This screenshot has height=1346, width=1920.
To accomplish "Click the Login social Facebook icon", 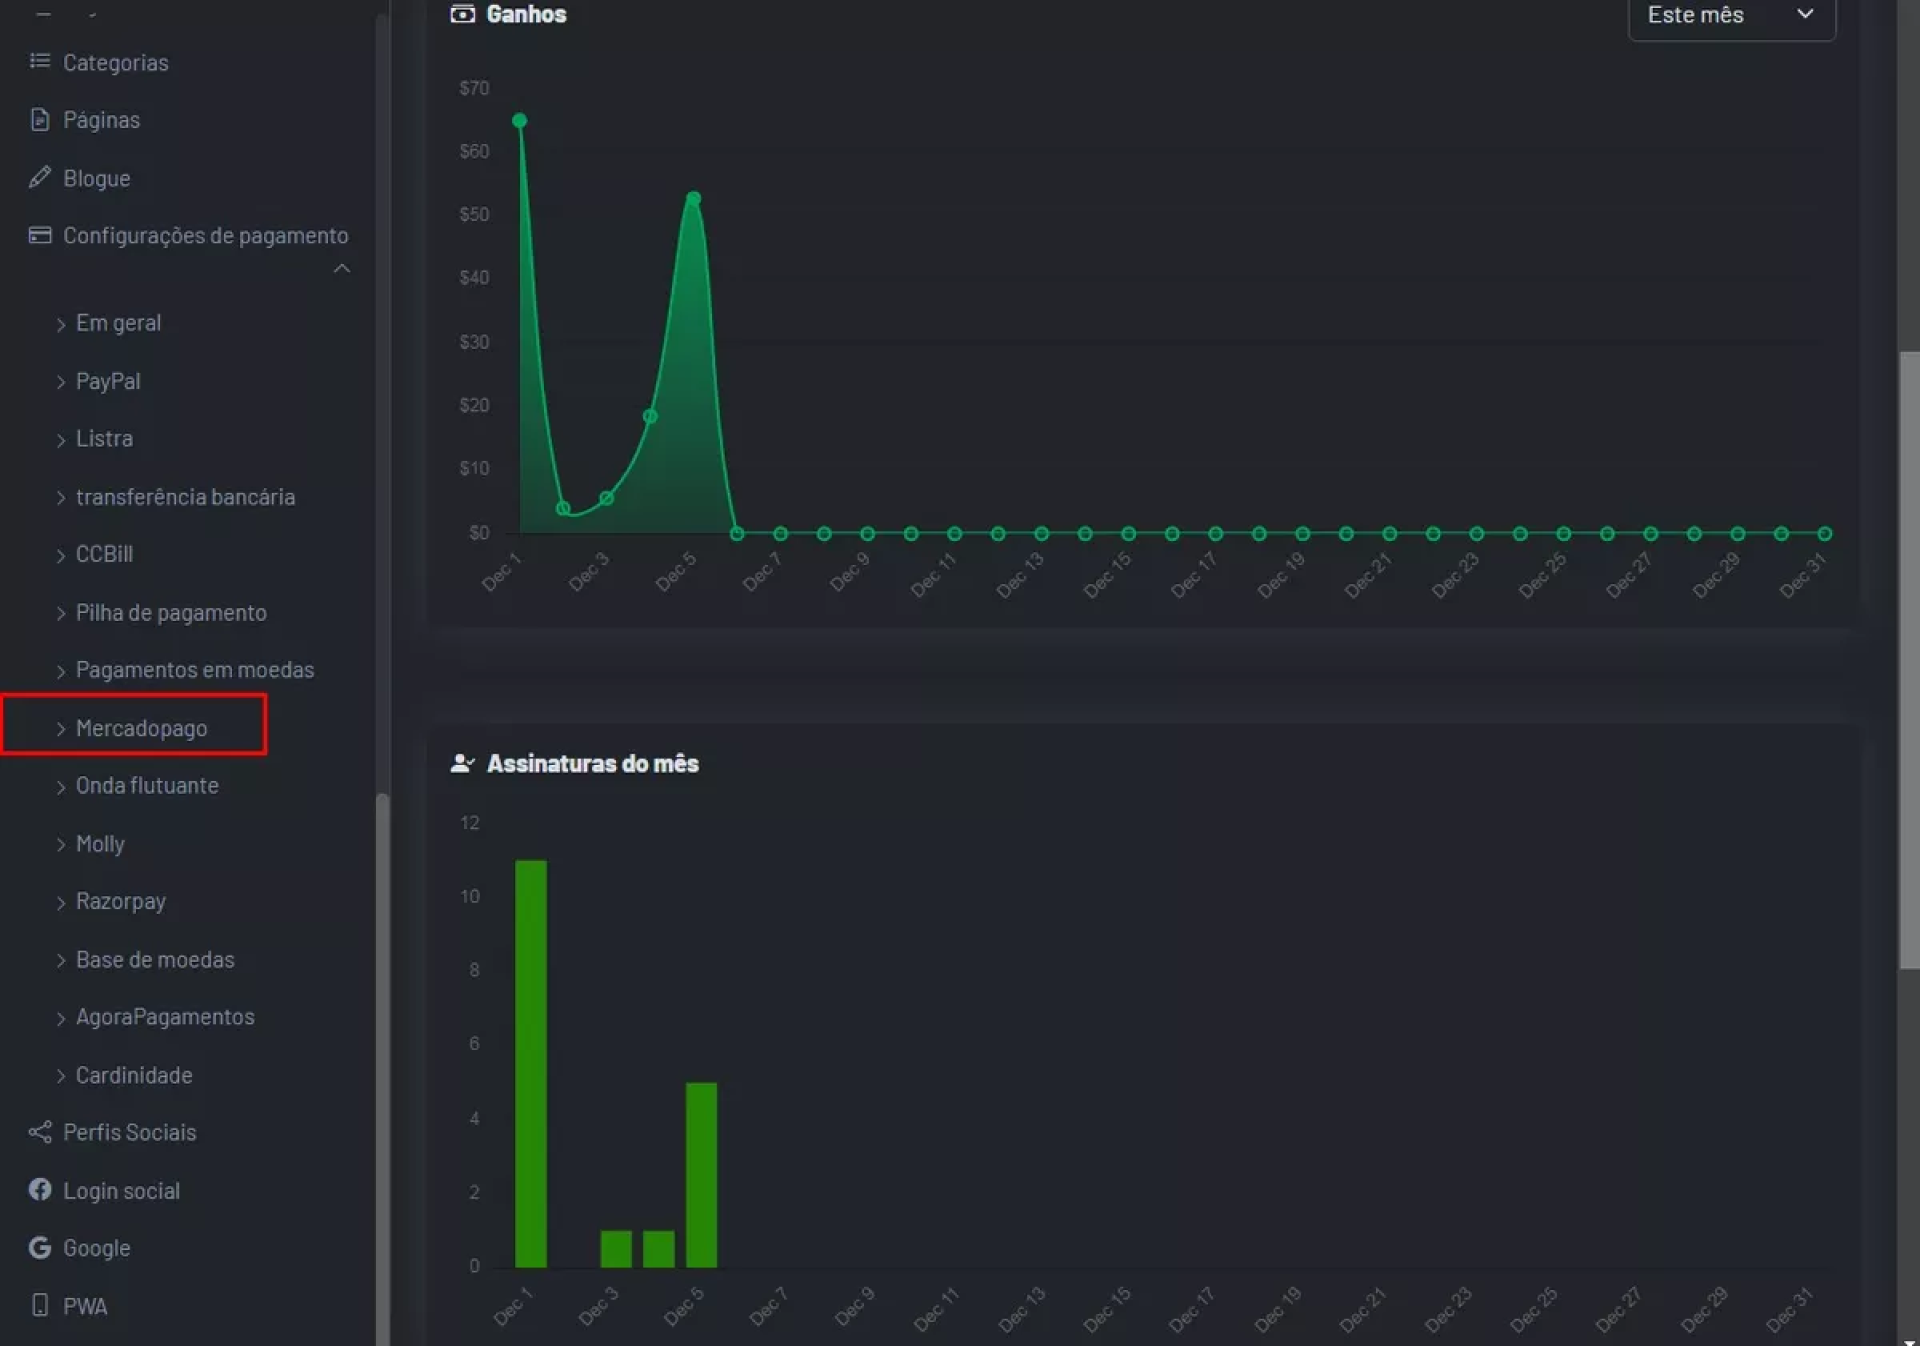I will coord(39,1190).
